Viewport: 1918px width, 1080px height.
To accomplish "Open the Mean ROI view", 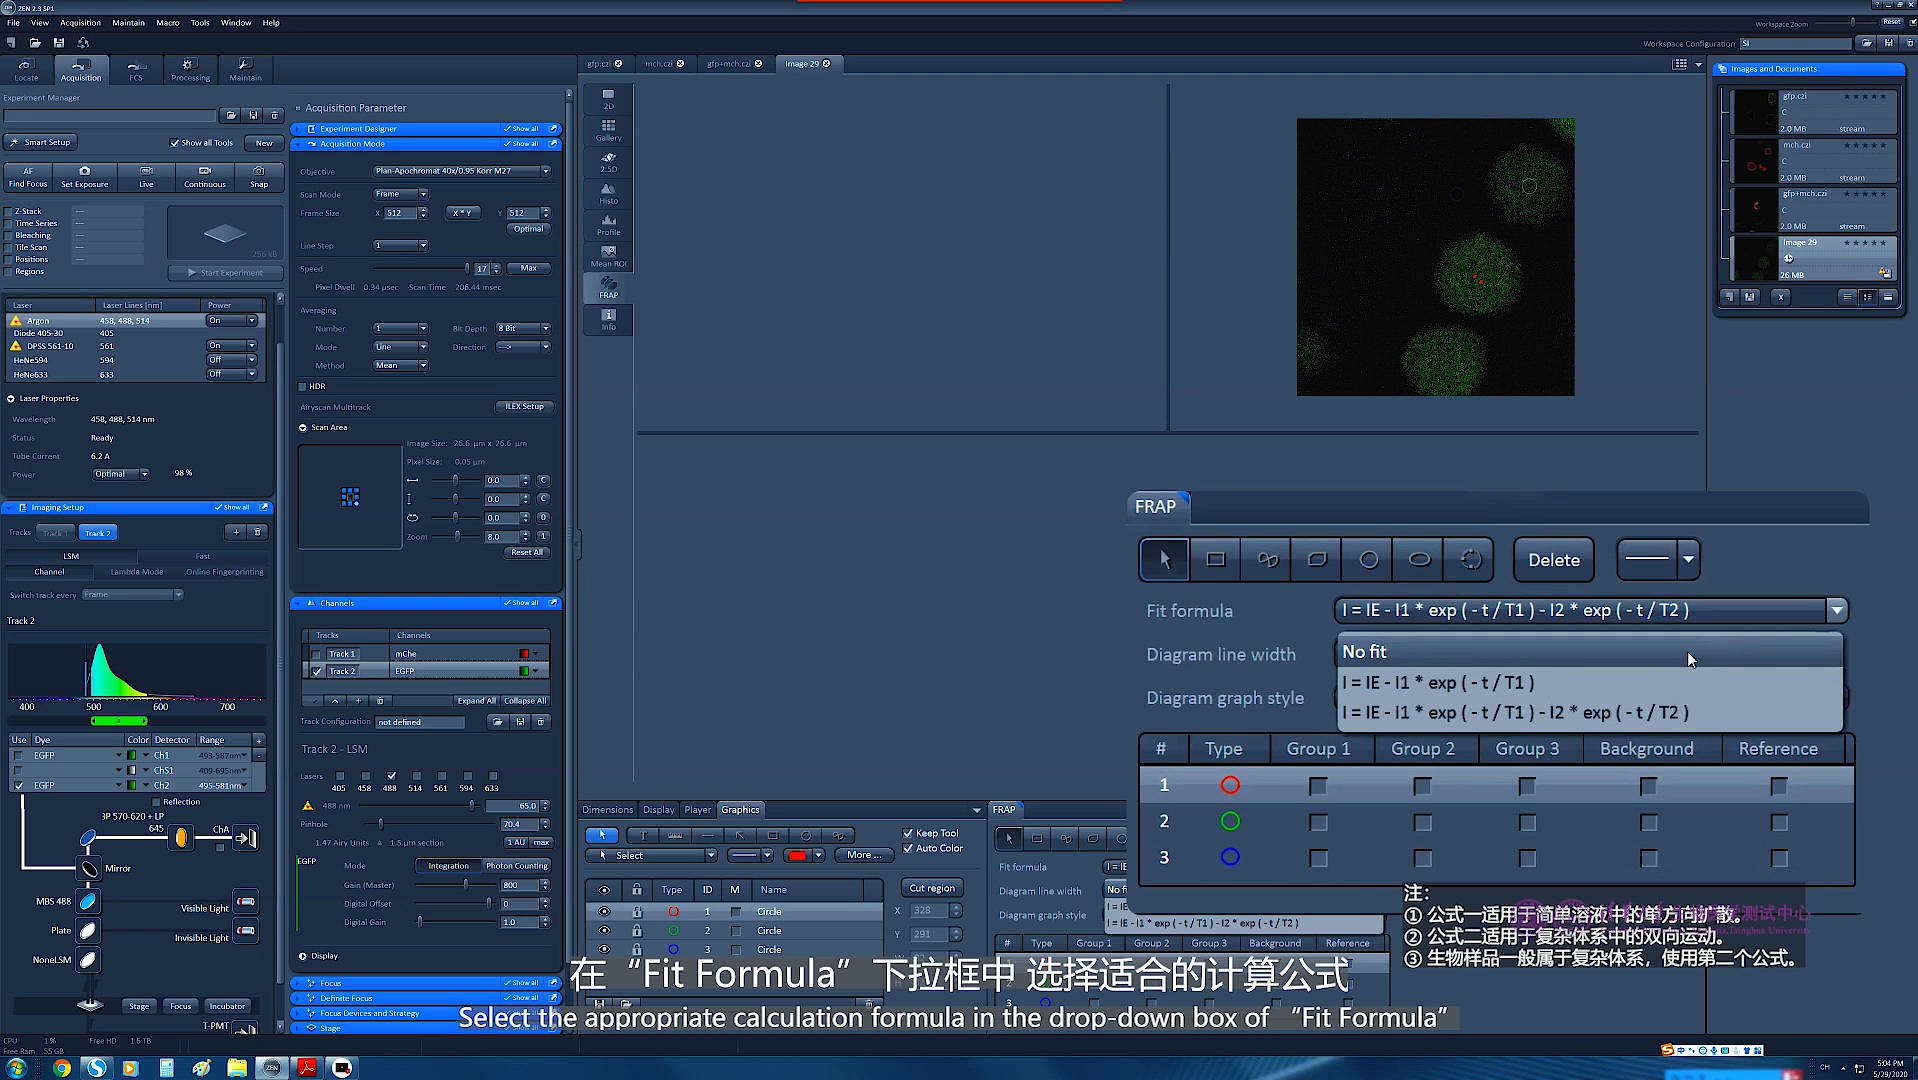I will [x=608, y=257].
